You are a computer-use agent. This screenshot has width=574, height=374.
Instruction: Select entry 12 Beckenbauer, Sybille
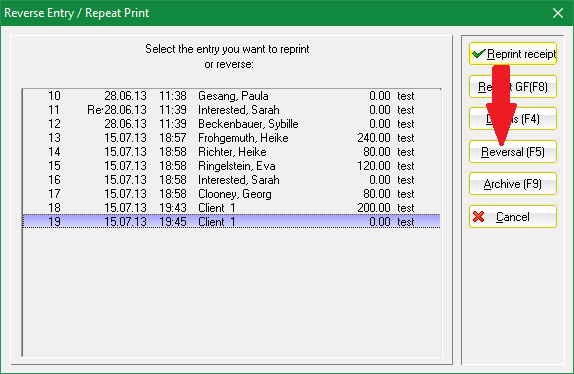[x=231, y=124]
